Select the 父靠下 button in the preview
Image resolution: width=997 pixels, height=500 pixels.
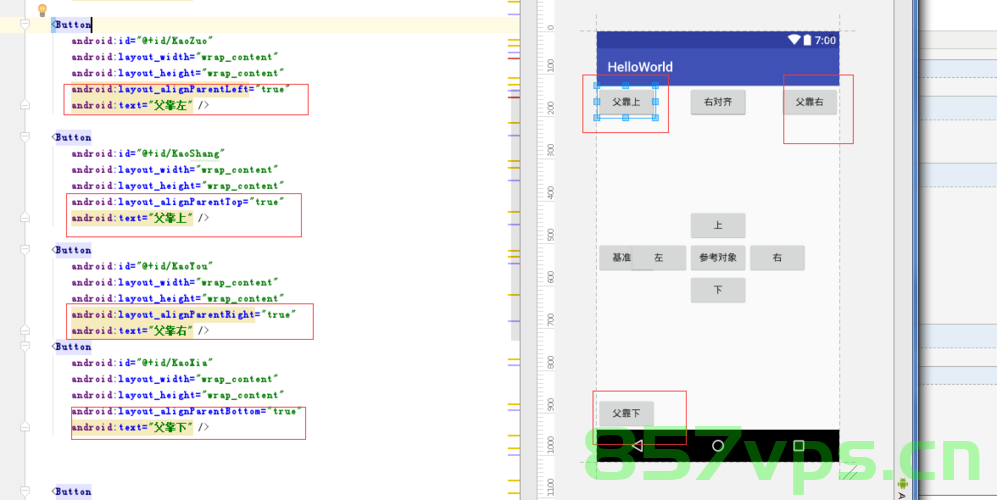(x=626, y=413)
